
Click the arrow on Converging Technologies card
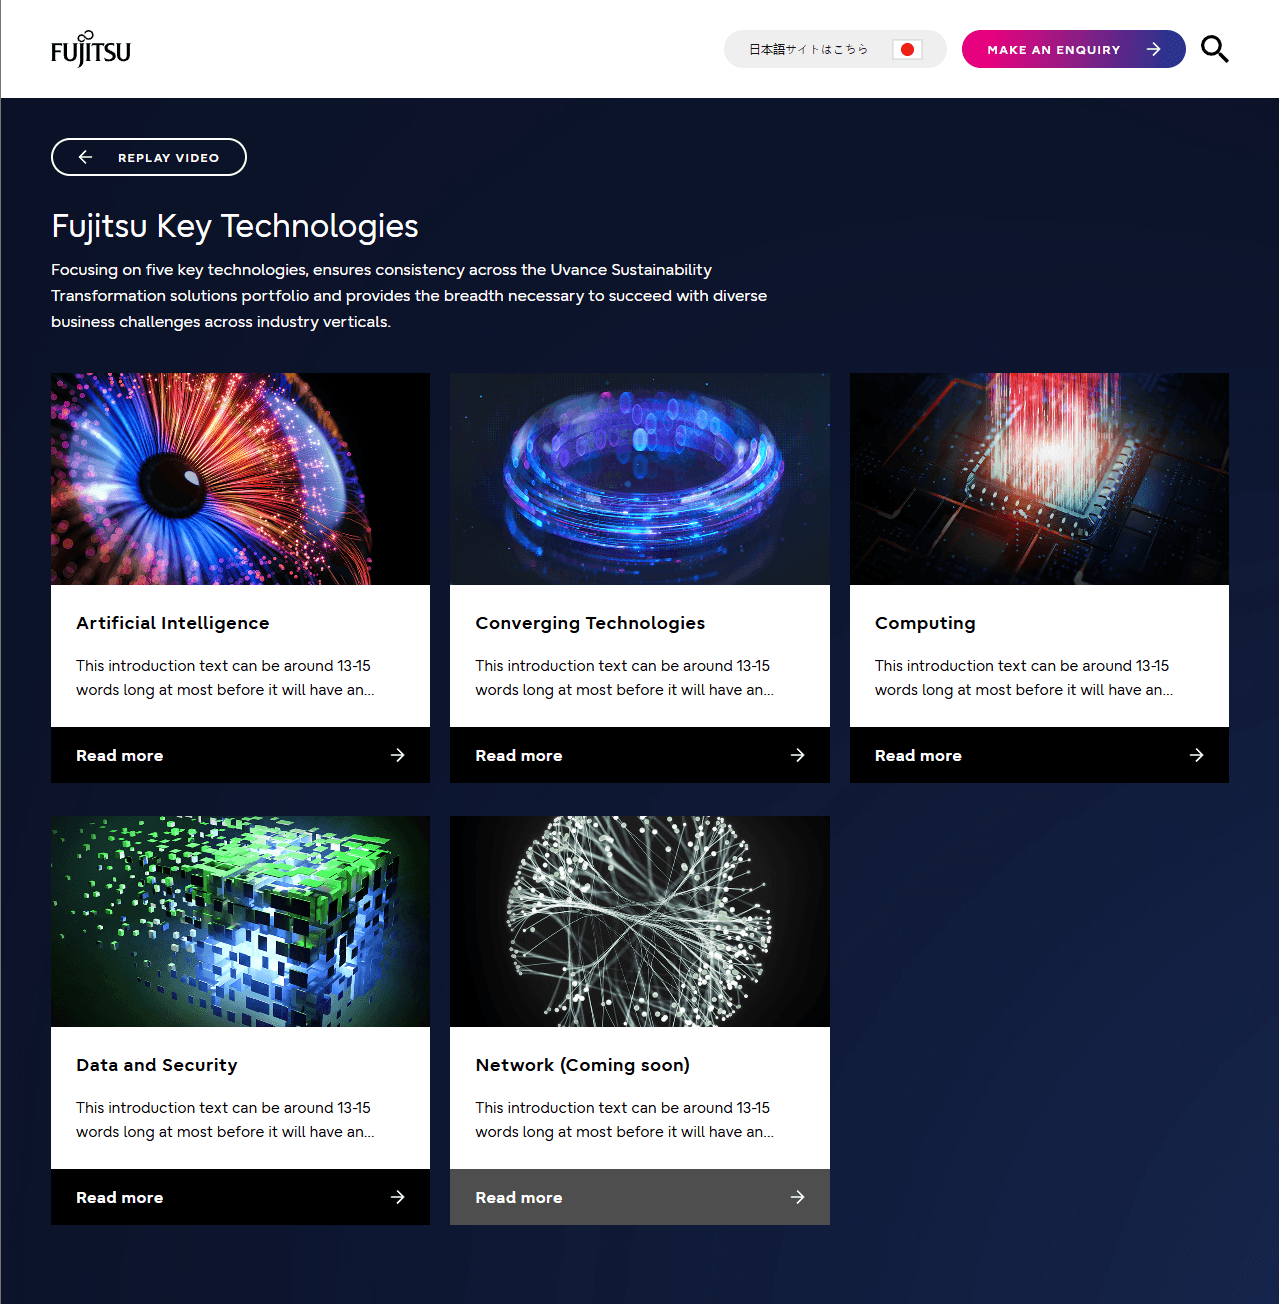[797, 755]
